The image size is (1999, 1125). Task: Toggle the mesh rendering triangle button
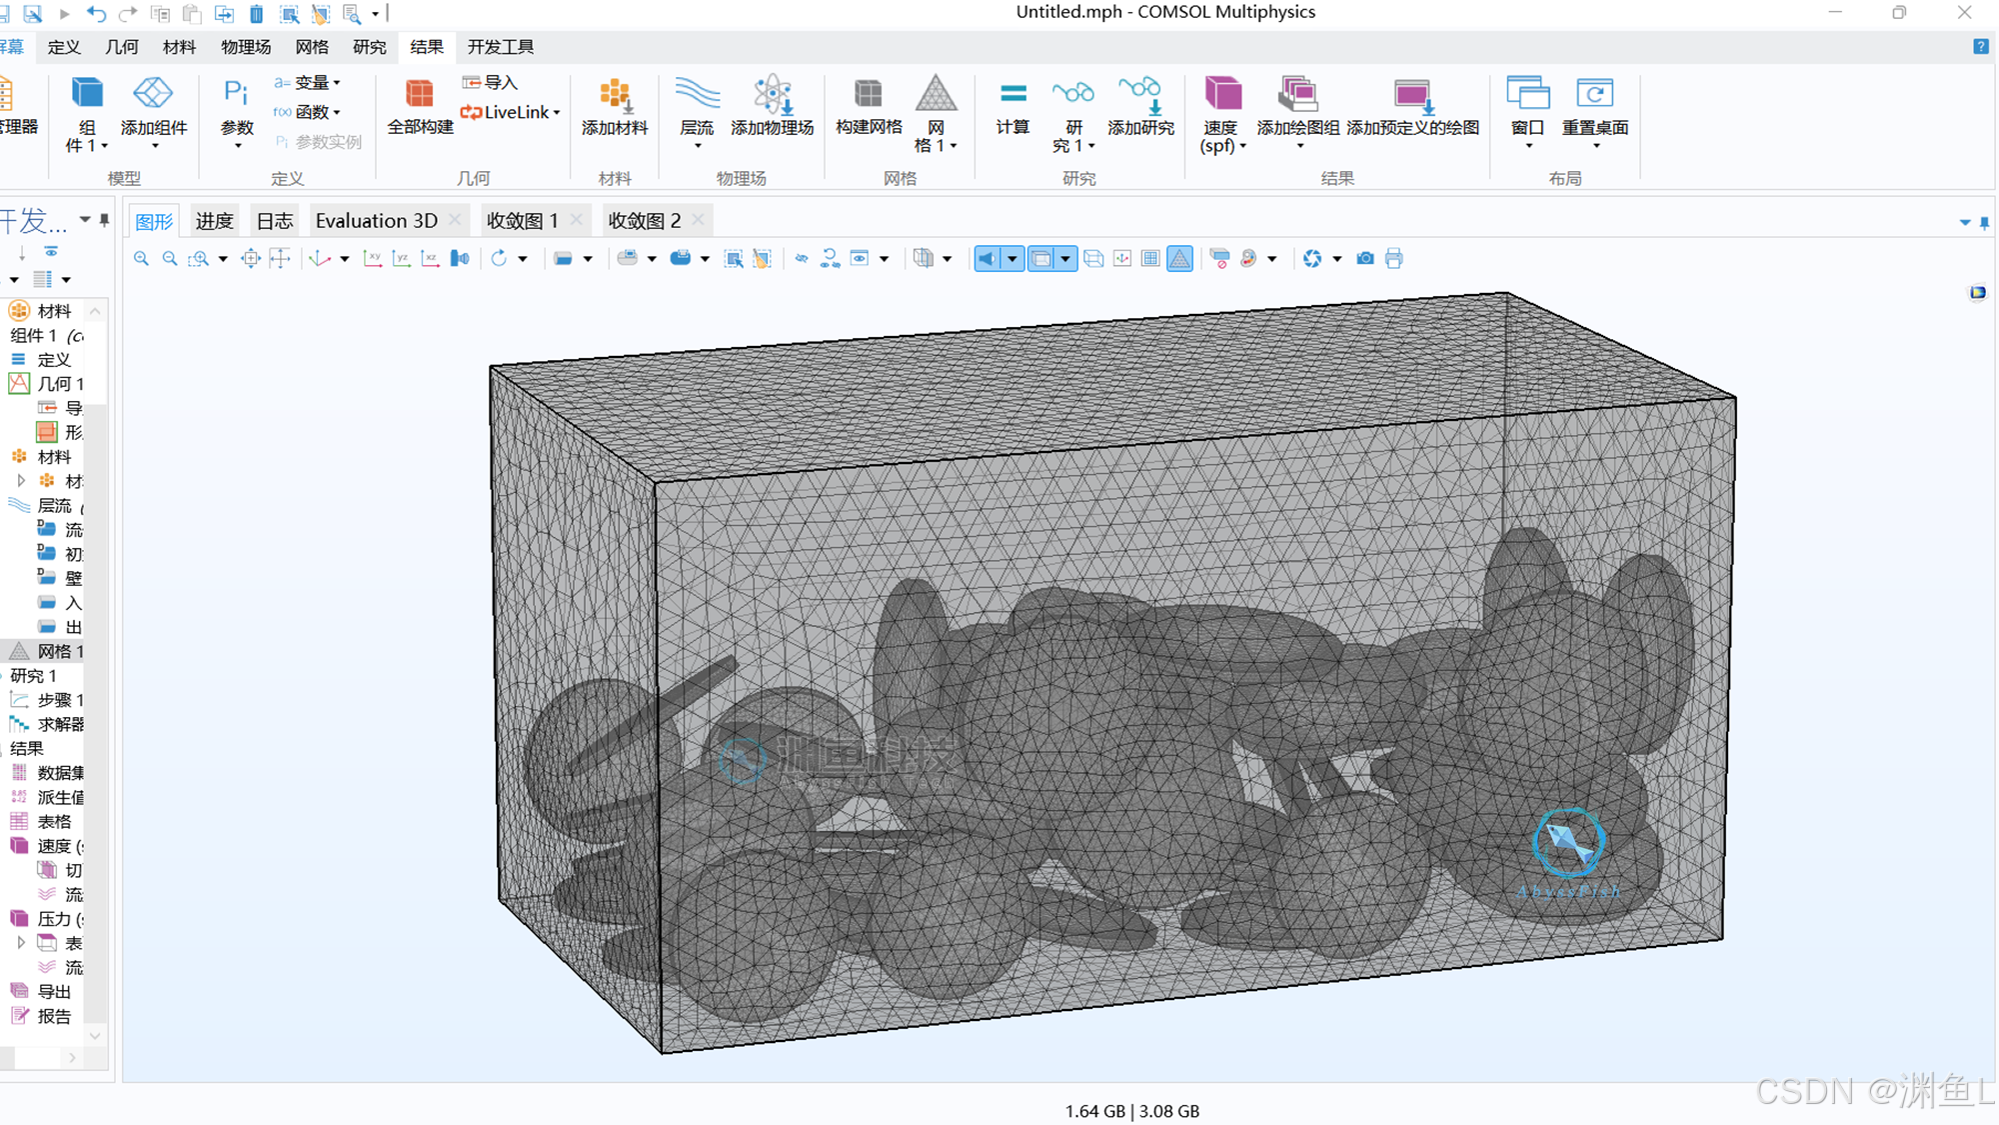click(x=1180, y=259)
